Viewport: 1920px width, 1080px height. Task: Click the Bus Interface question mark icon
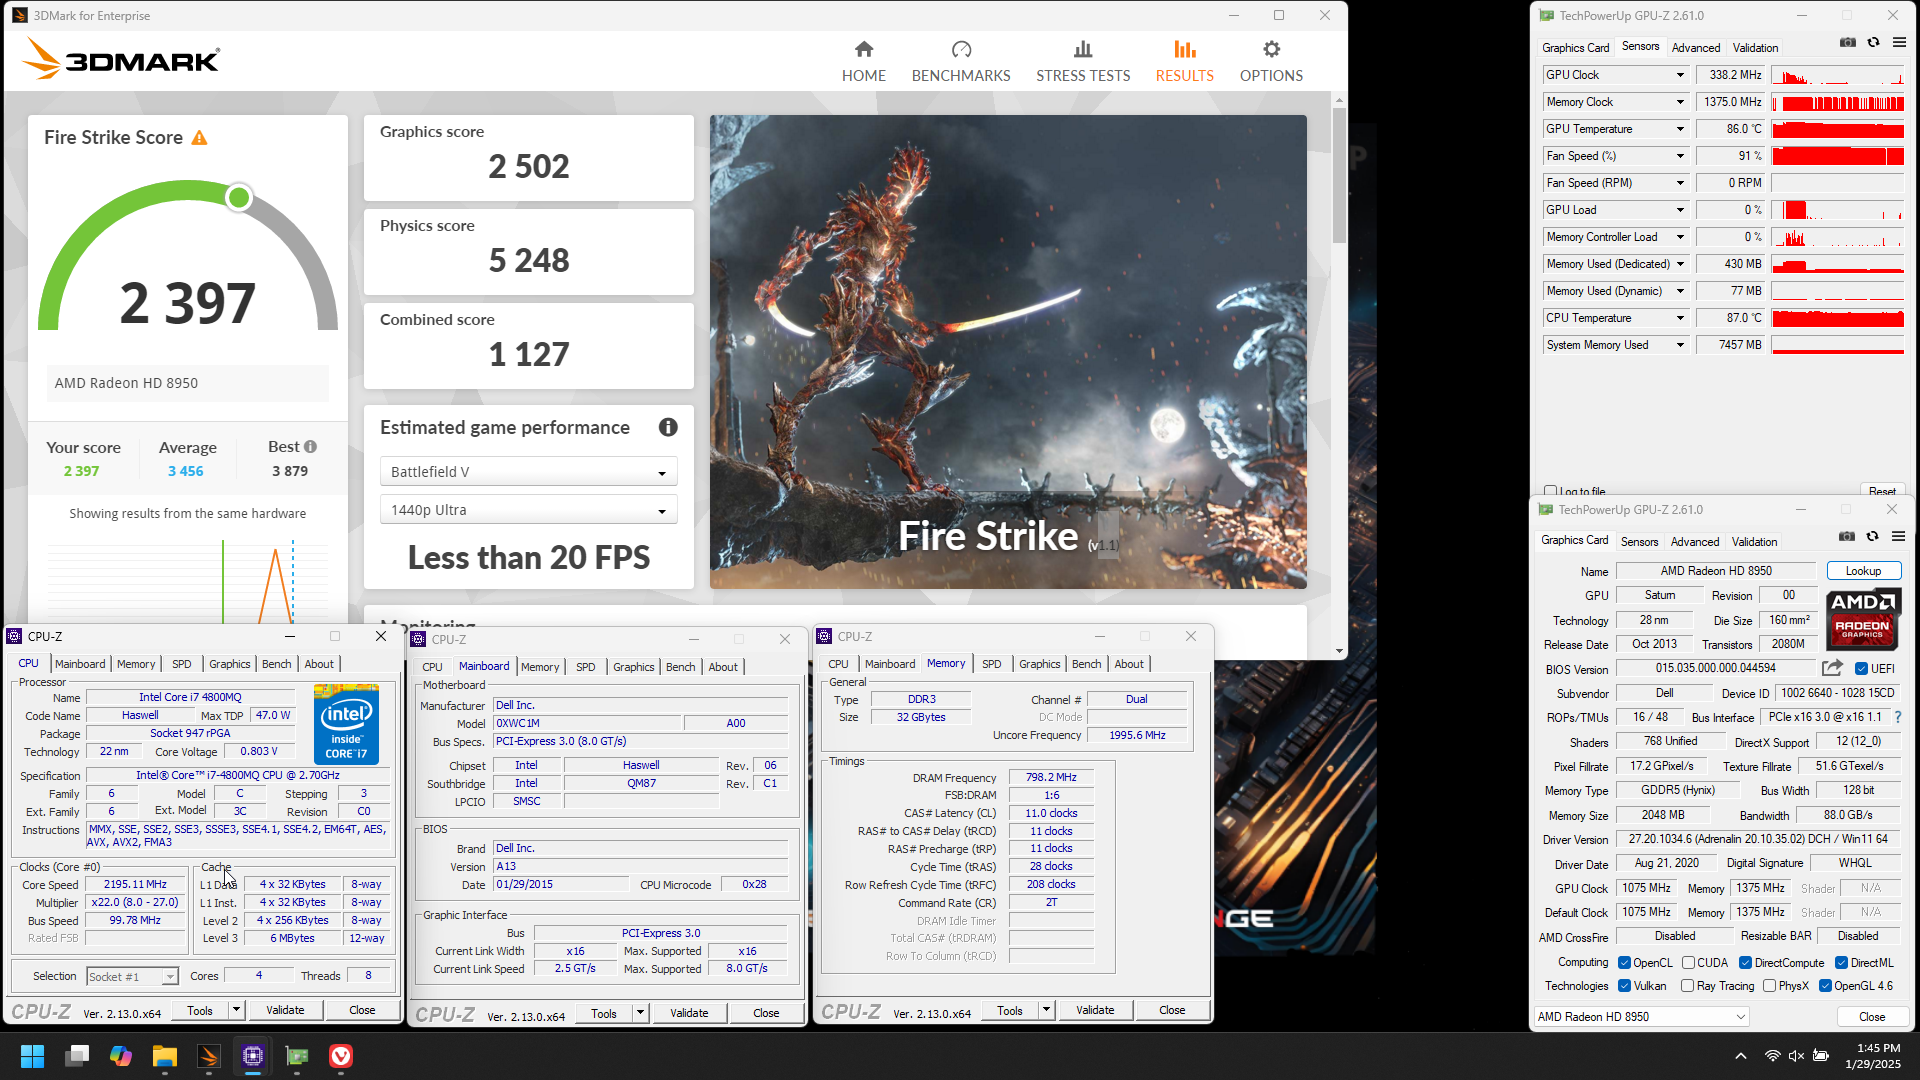point(1898,717)
